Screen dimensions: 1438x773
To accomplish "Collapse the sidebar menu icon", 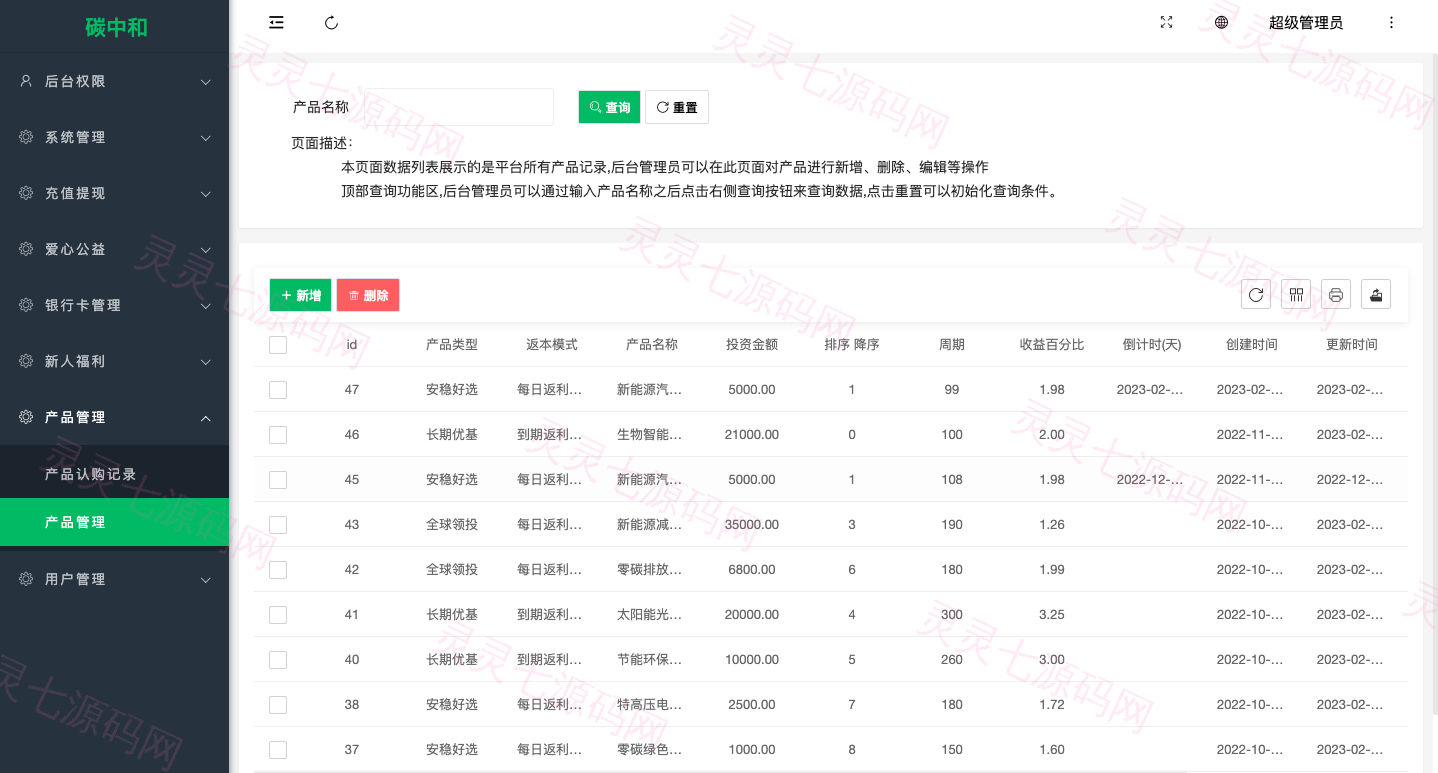I will 276,23.
